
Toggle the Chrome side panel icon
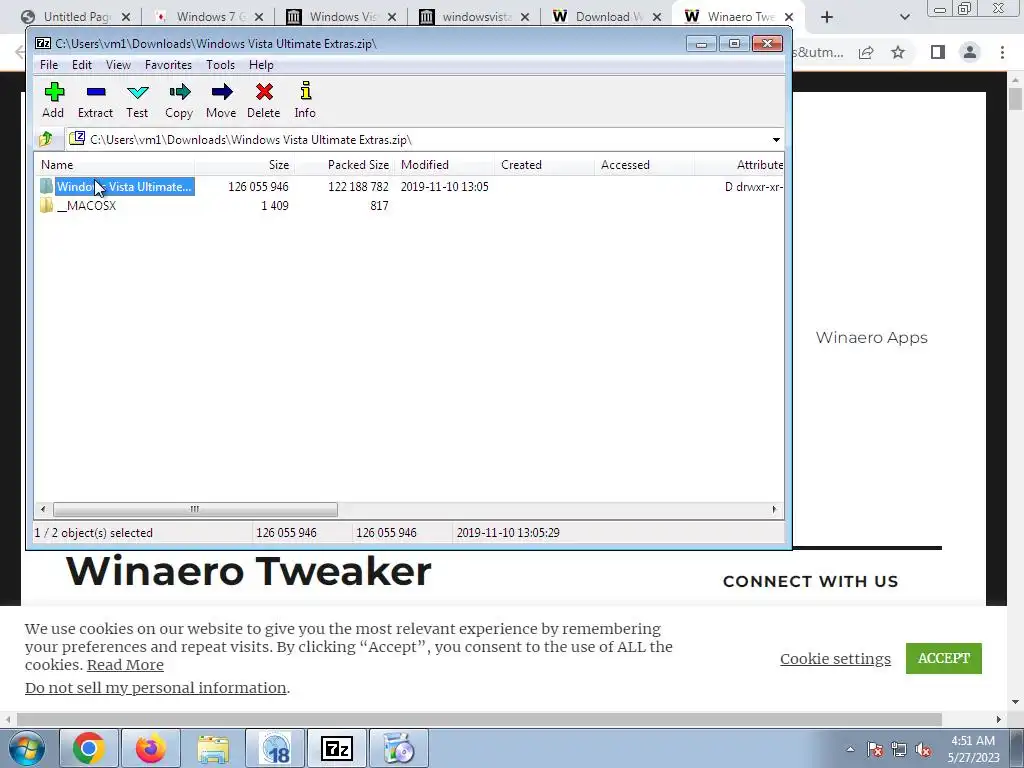coord(938,52)
